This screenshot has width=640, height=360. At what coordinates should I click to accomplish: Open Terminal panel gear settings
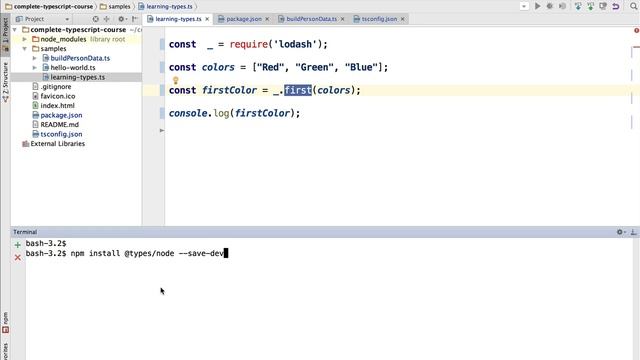[x=621, y=232]
